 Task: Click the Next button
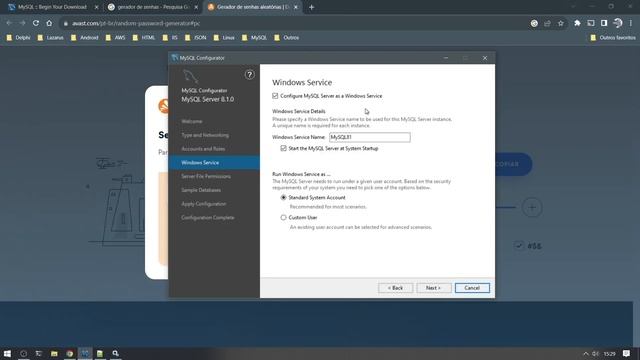pos(433,288)
